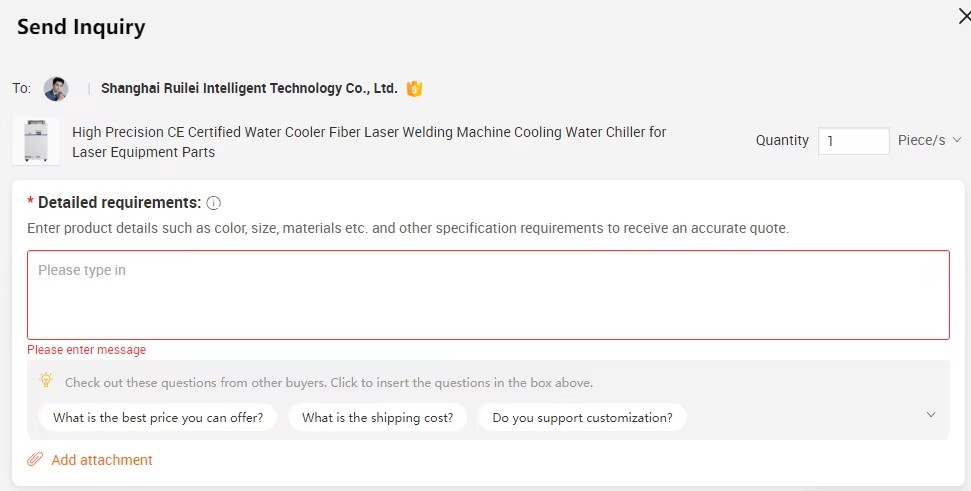Open the High Precision Water Chiller product title
971x491 pixels.
point(369,142)
